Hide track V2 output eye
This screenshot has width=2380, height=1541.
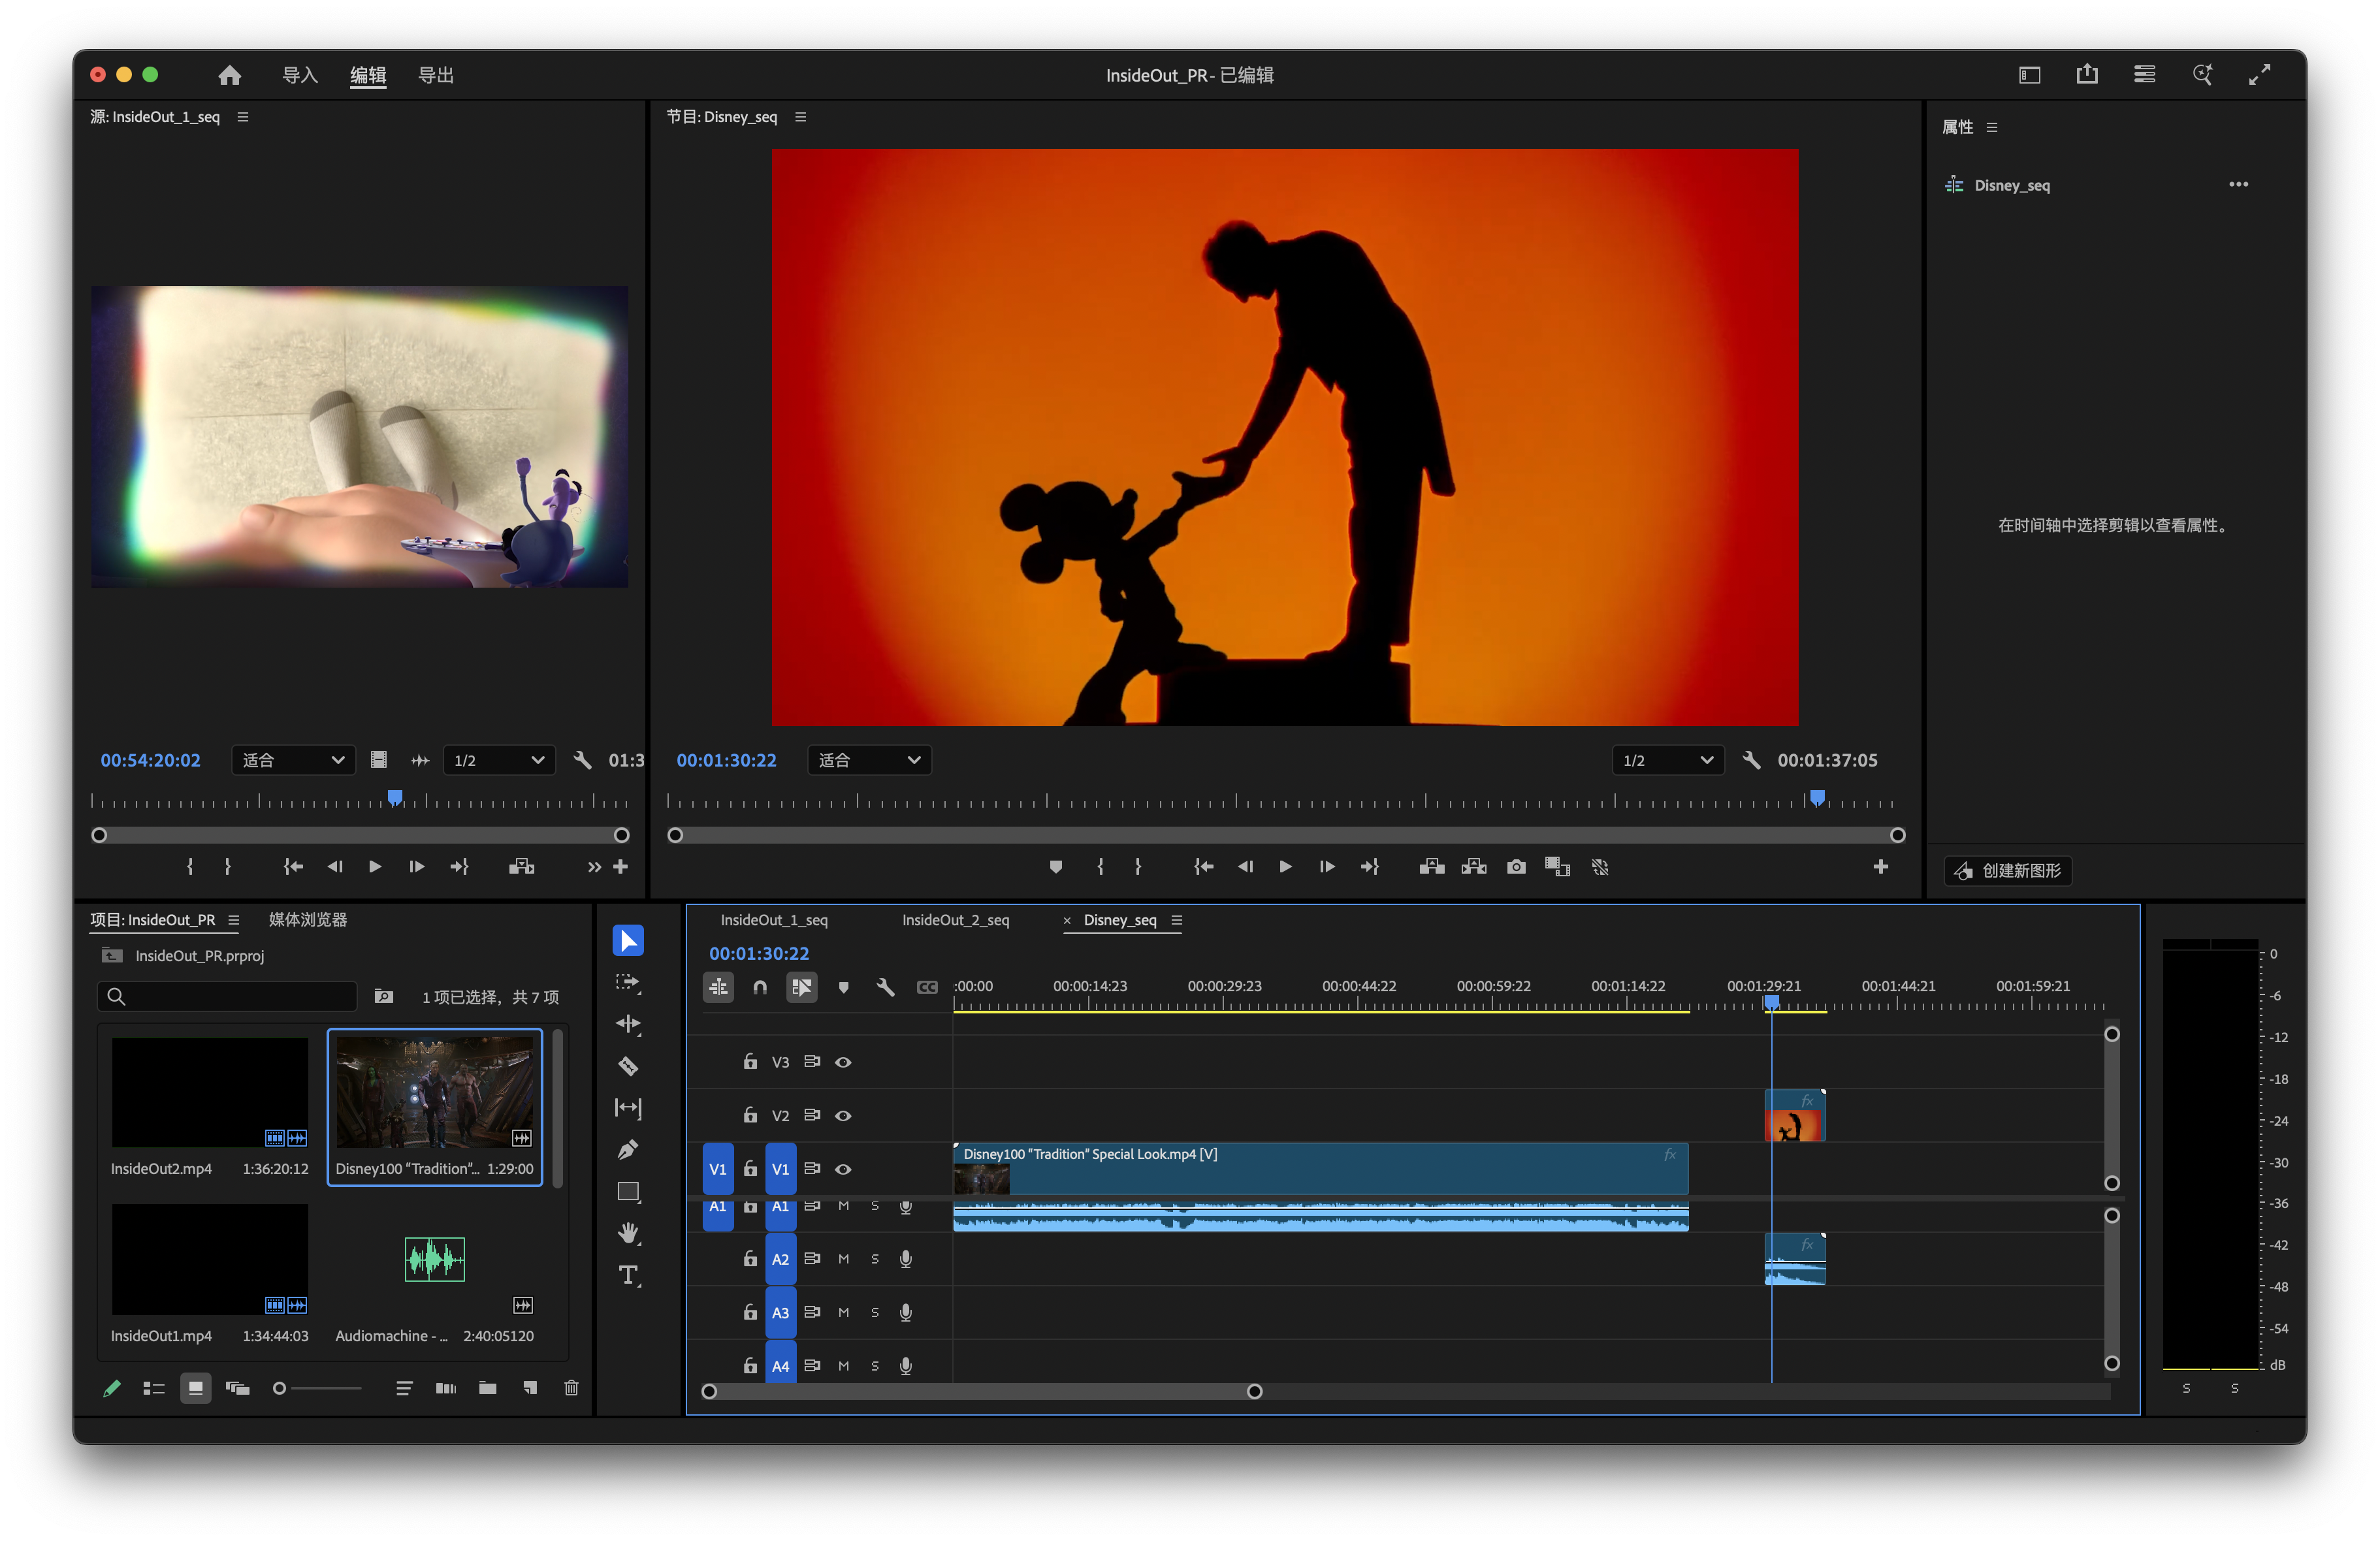(x=843, y=1116)
